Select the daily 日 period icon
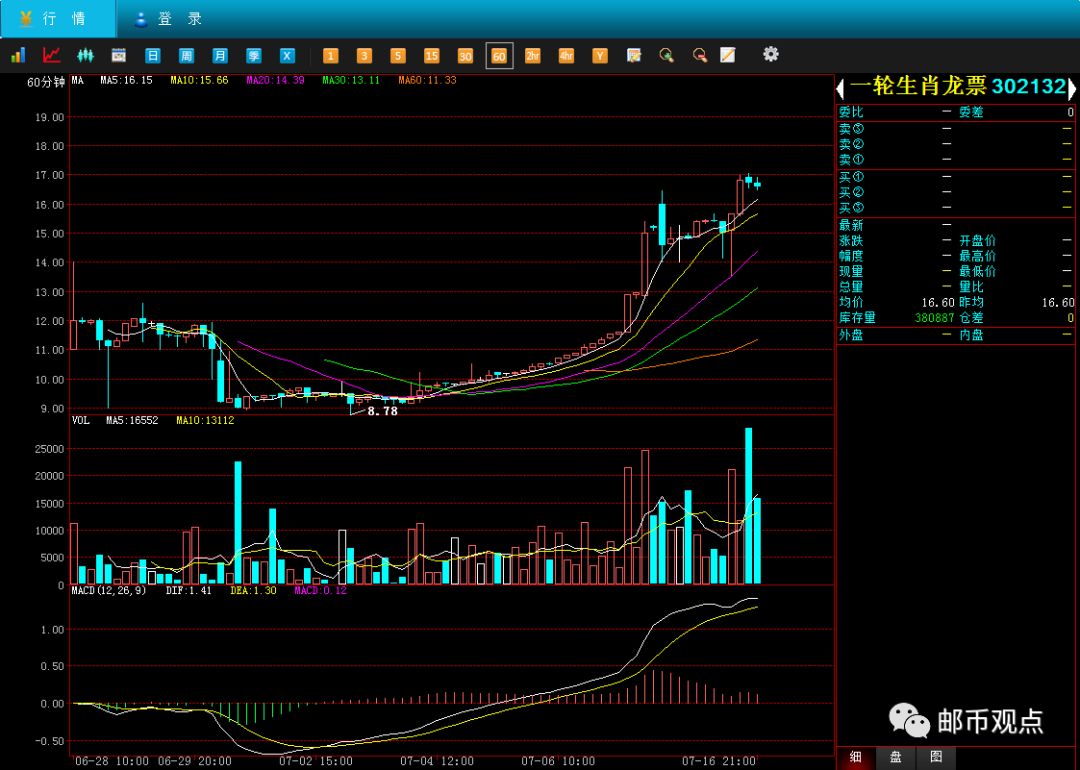This screenshot has width=1080, height=770. point(153,56)
